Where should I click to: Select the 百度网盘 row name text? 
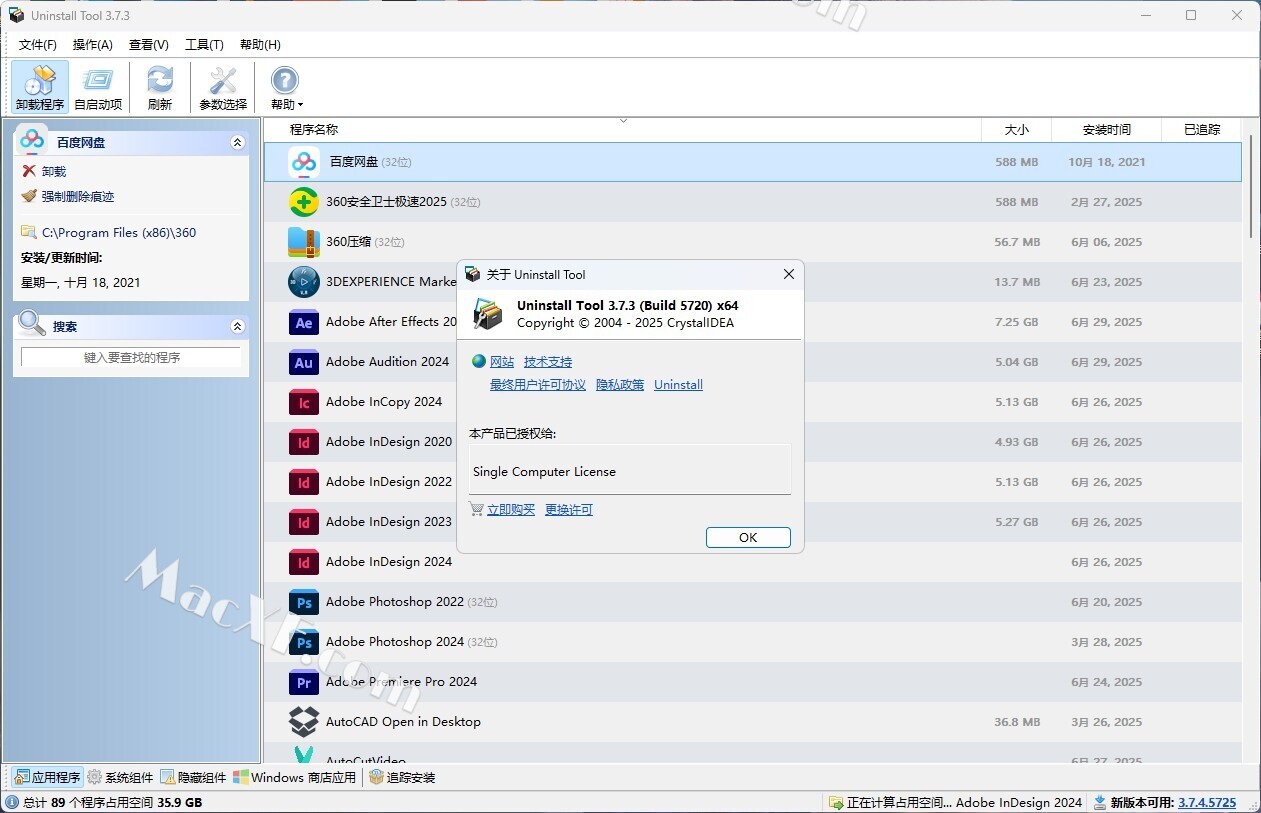click(354, 162)
